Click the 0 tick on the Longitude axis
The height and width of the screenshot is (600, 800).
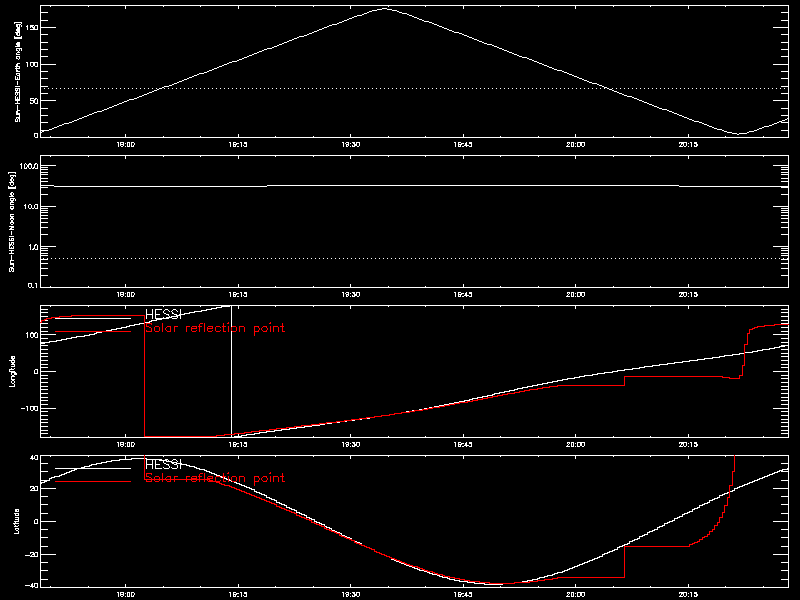[x=36, y=372]
